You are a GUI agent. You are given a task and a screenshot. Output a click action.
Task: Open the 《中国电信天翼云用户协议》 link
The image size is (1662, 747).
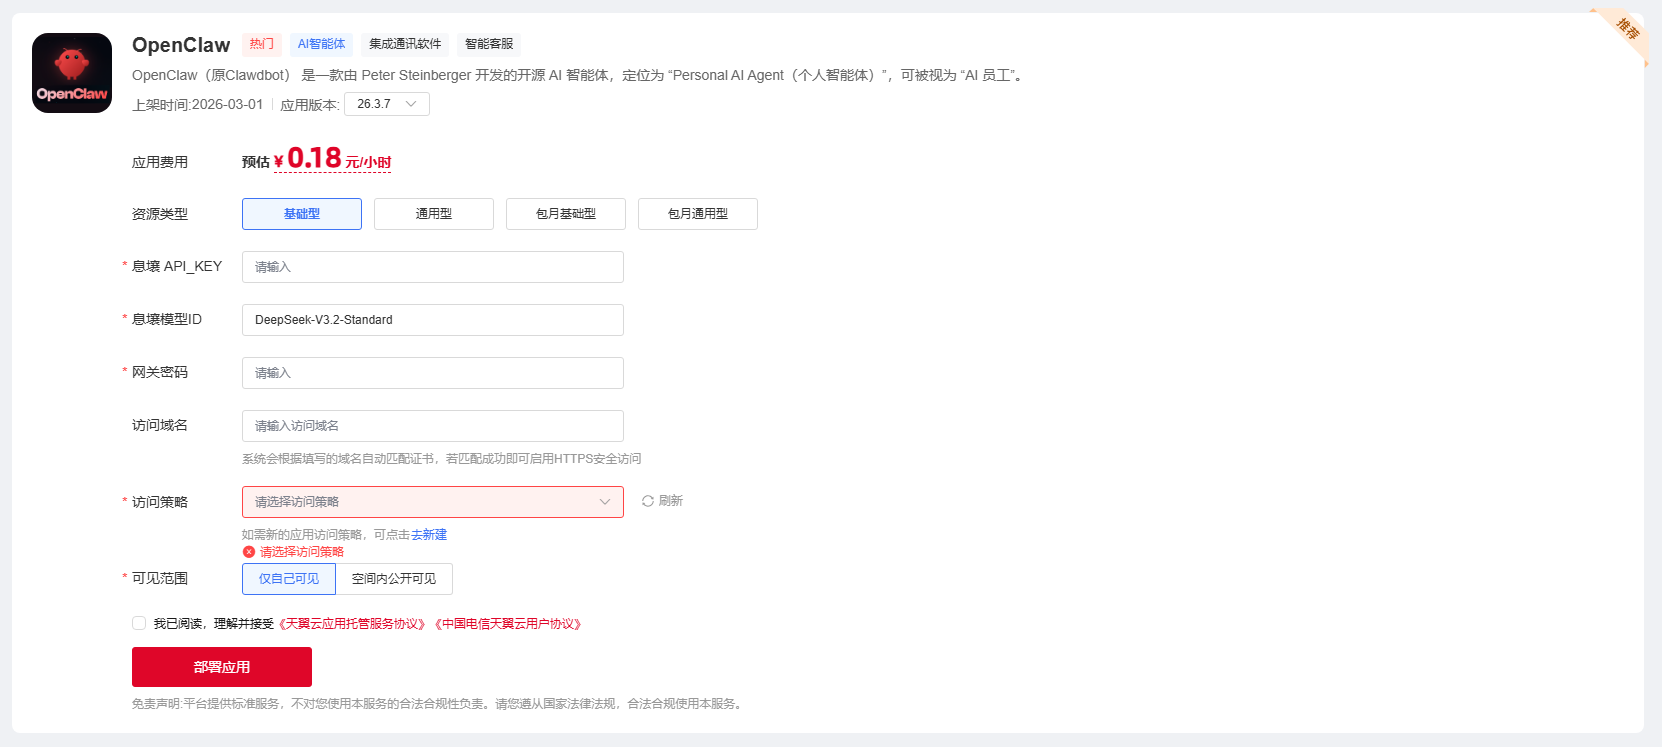(509, 624)
